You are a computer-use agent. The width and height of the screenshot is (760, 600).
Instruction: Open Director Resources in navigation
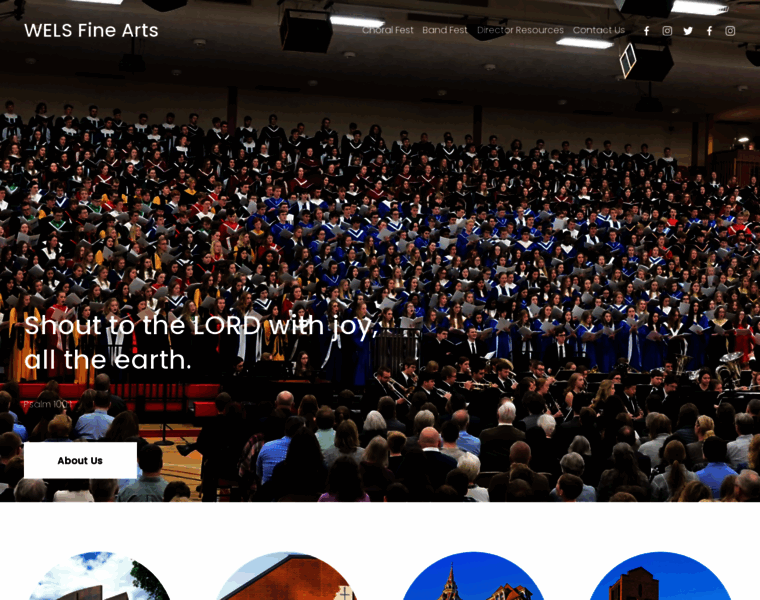(520, 30)
